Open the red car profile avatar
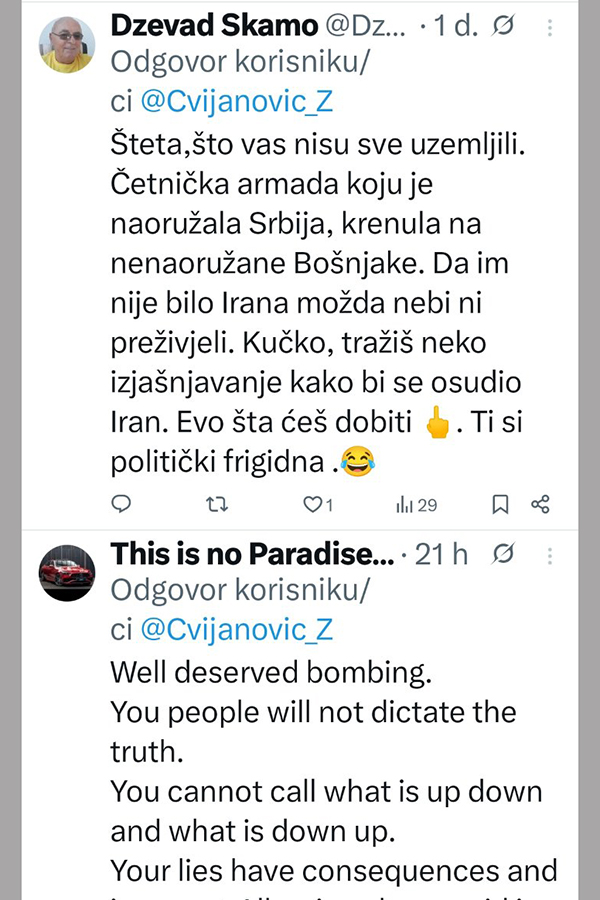Screen dimensions: 600x900 tap(67, 574)
